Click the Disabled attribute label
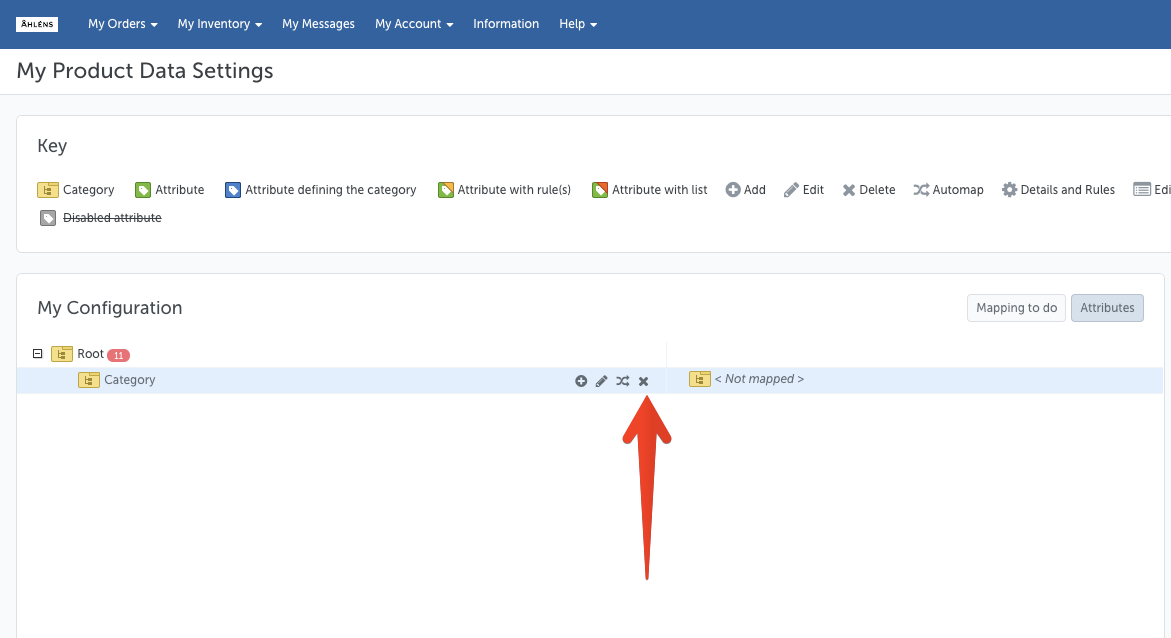 [x=112, y=217]
